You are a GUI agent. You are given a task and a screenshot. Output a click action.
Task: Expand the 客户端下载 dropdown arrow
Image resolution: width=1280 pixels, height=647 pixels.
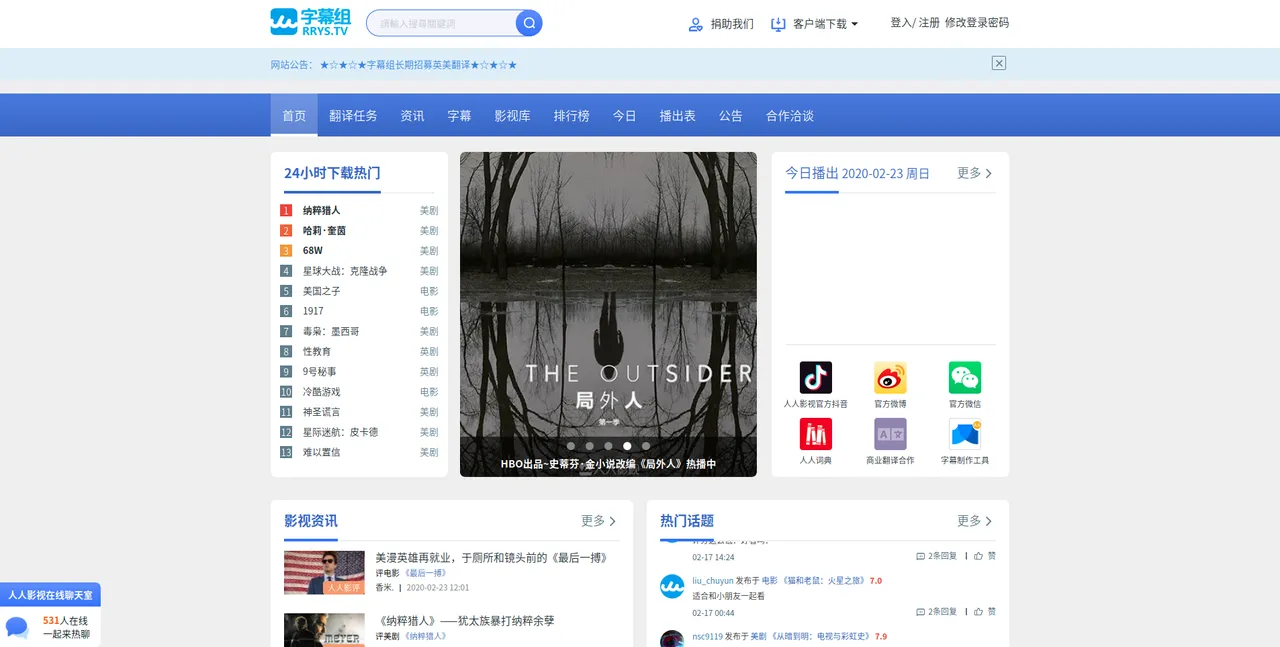point(854,24)
